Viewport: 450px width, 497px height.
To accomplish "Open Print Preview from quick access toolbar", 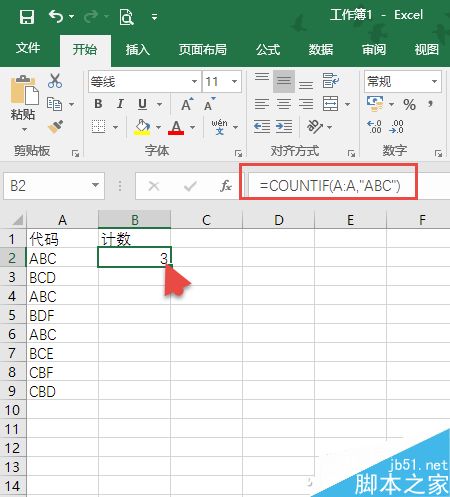I will [x=126, y=17].
